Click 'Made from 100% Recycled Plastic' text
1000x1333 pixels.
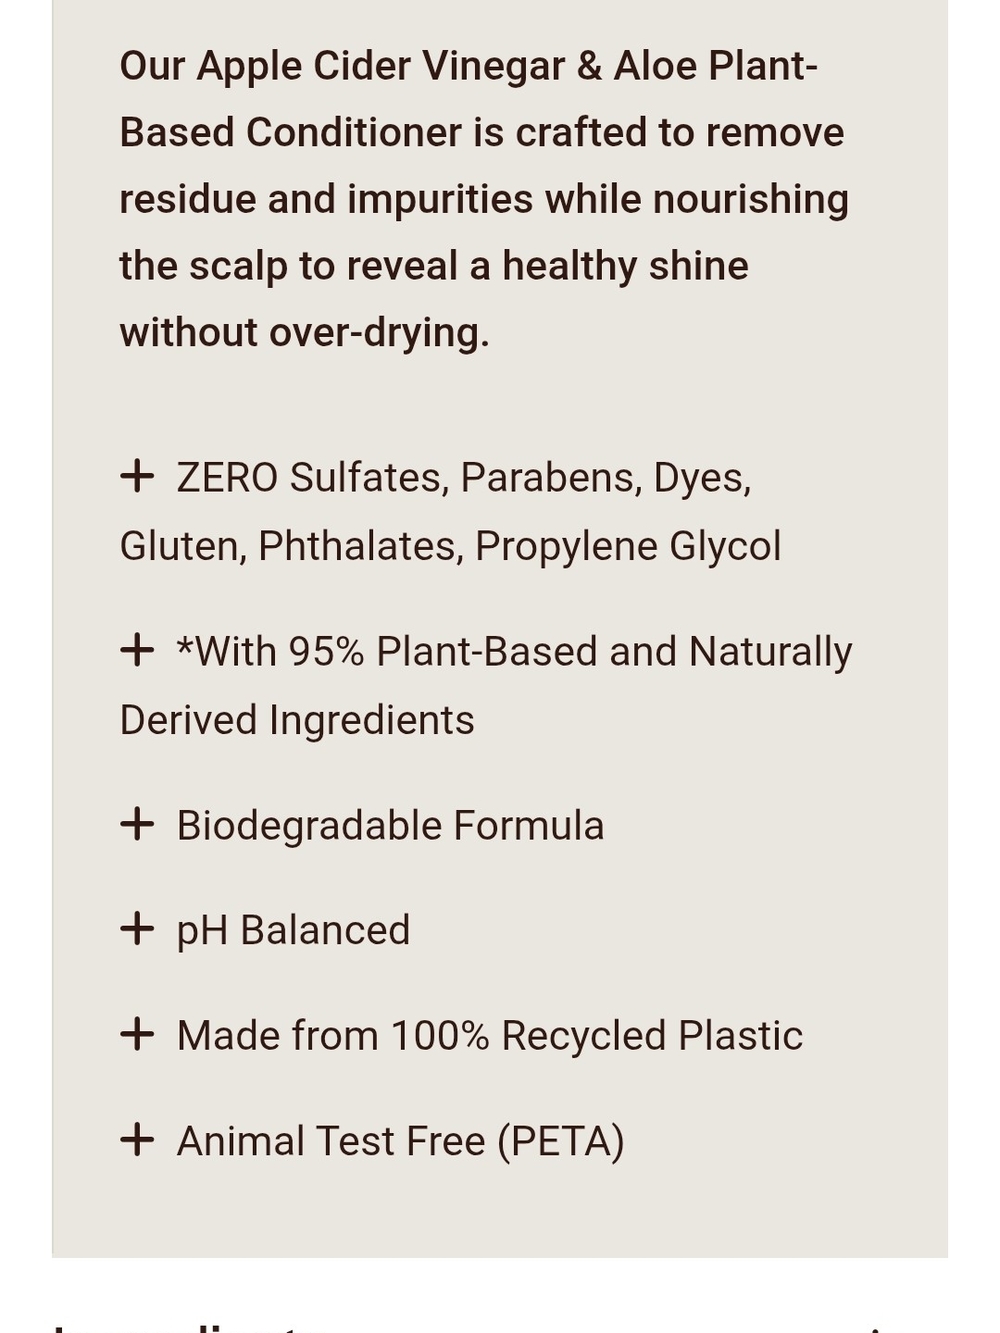point(490,1036)
